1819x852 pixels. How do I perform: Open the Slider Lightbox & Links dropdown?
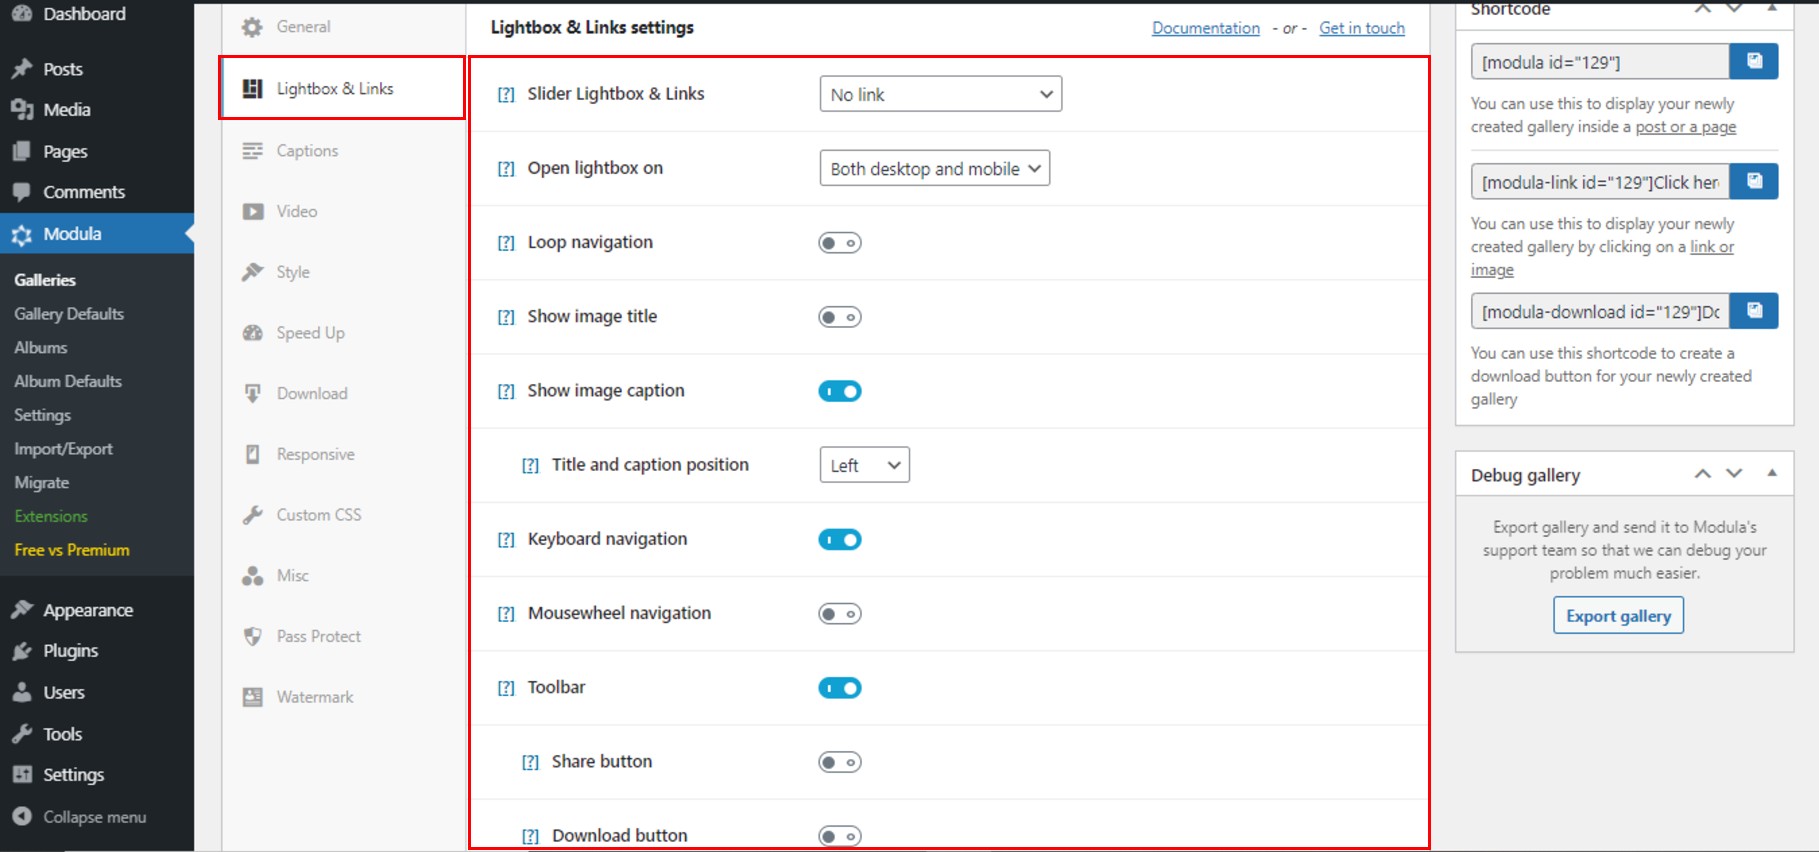(940, 95)
